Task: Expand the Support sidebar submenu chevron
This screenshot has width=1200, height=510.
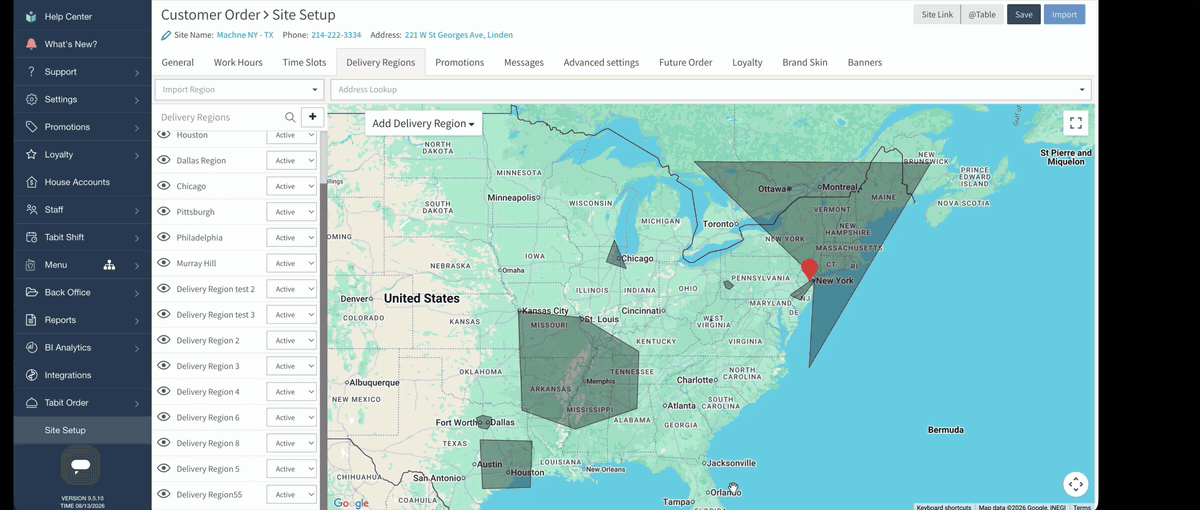Action: (x=137, y=72)
